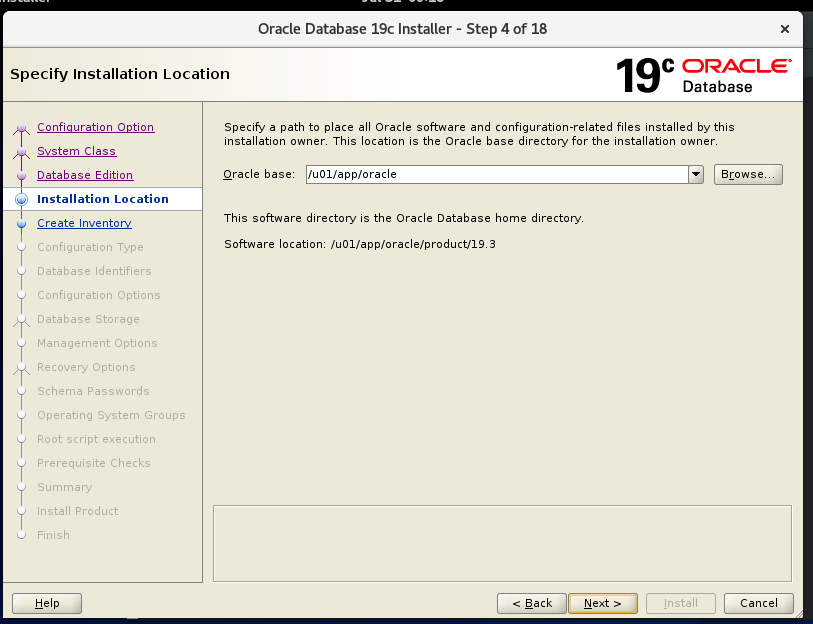Click the Summary step label
Image resolution: width=813 pixels, height=624 pixels.
pos(65,487)
